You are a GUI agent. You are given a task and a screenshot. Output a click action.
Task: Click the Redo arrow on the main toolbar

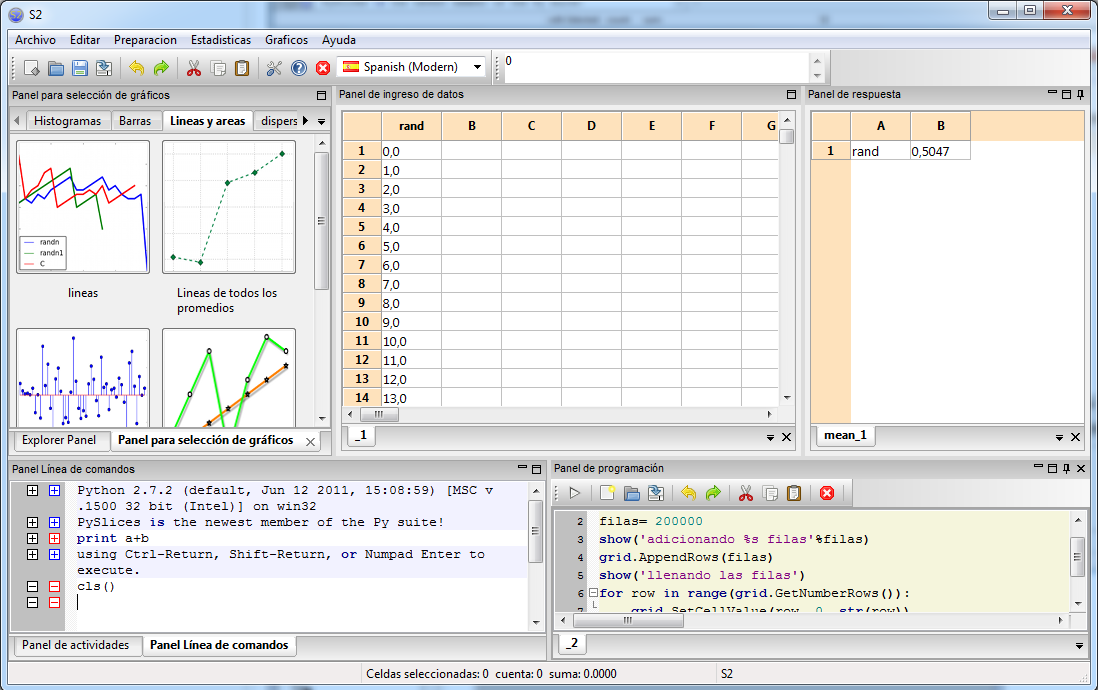click(x=161, y=67)
